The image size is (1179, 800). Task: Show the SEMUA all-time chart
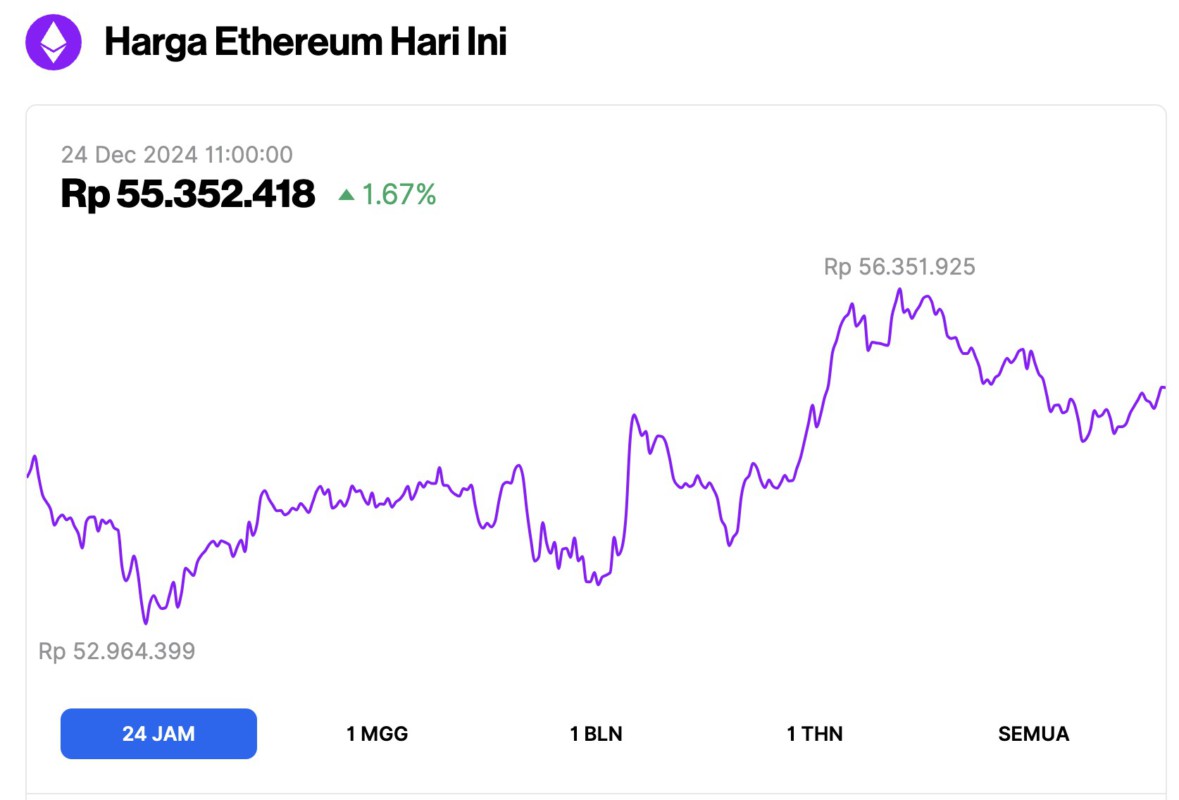point(1033,733)
